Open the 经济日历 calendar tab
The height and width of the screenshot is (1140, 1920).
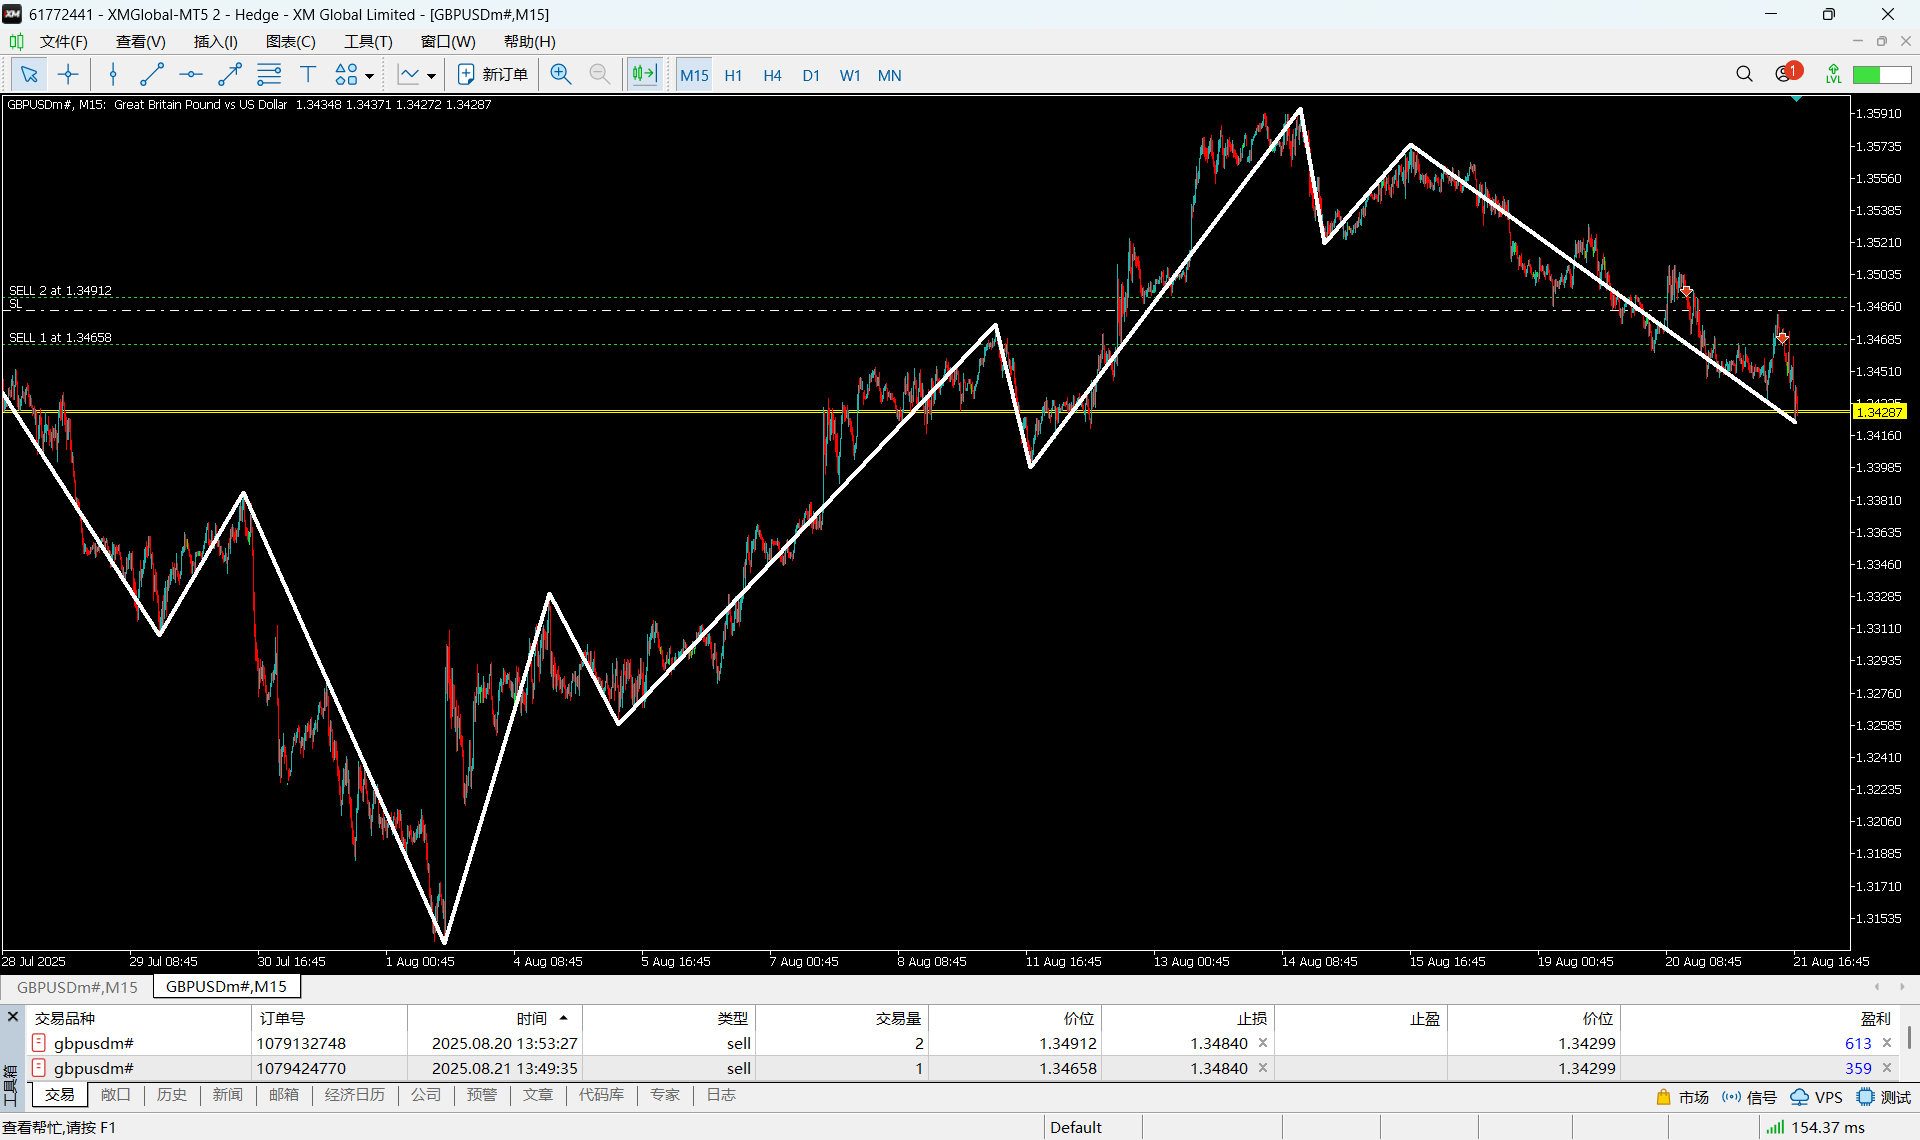coord(355,1095)
